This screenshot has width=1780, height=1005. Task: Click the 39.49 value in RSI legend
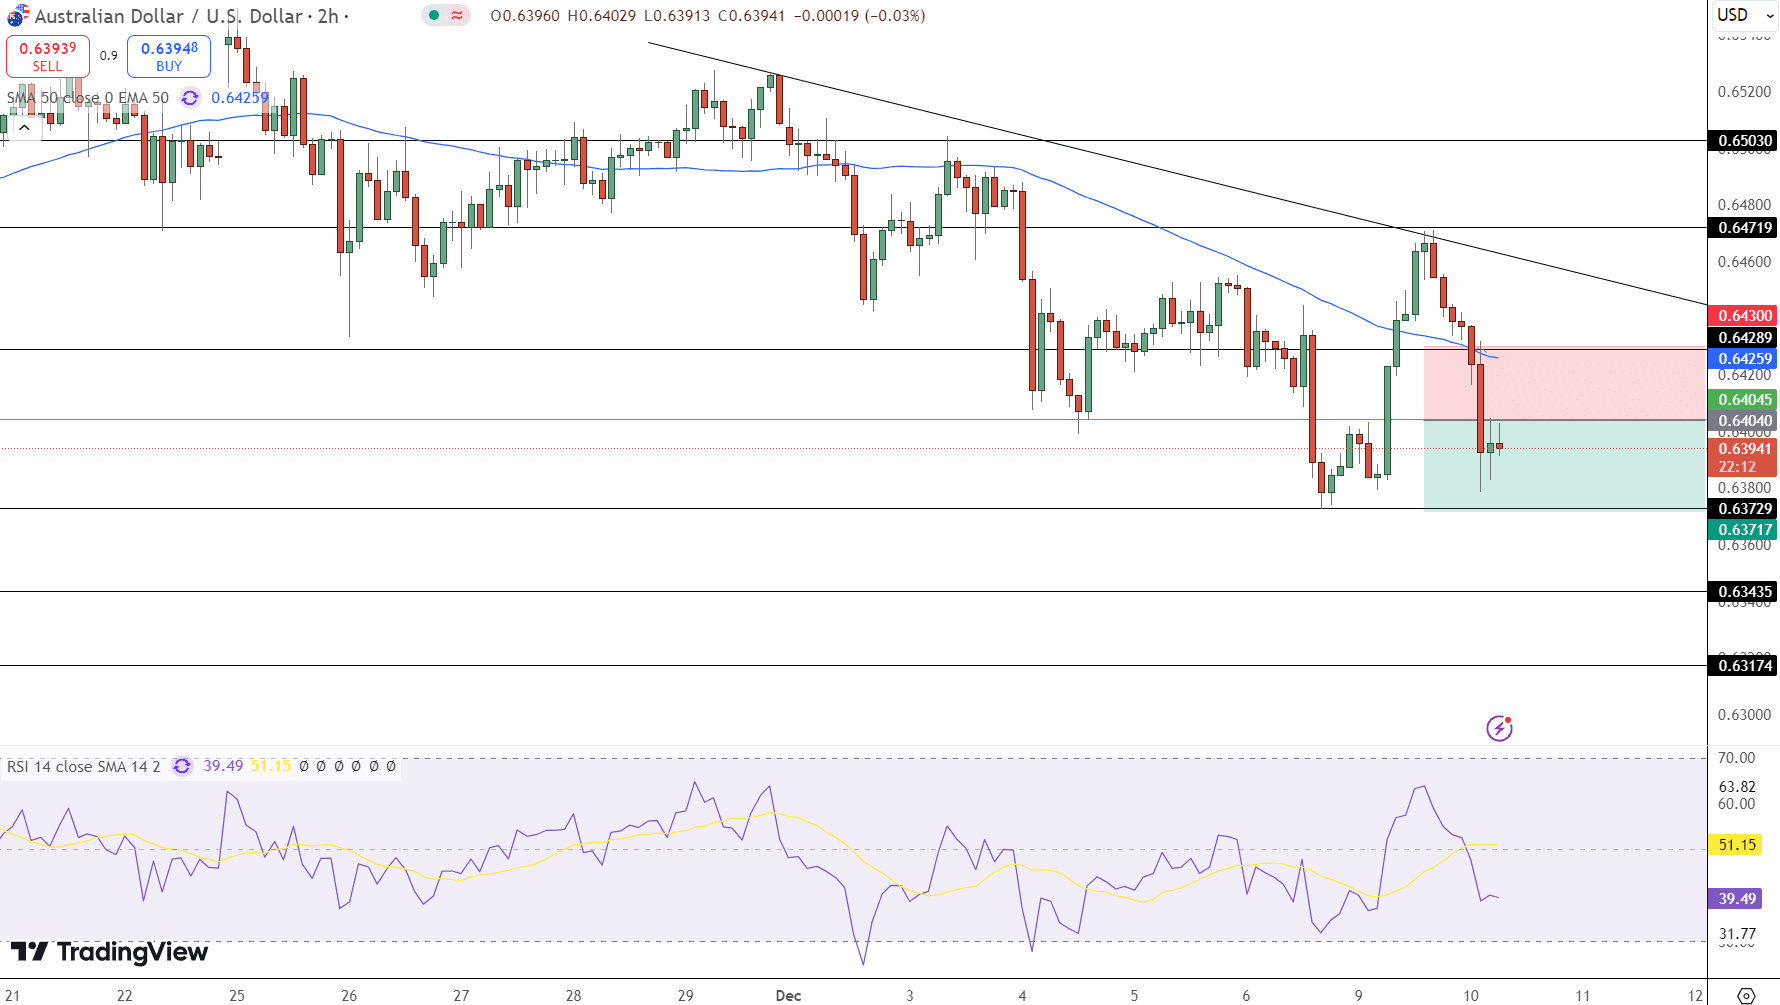(x=223, y=766)
